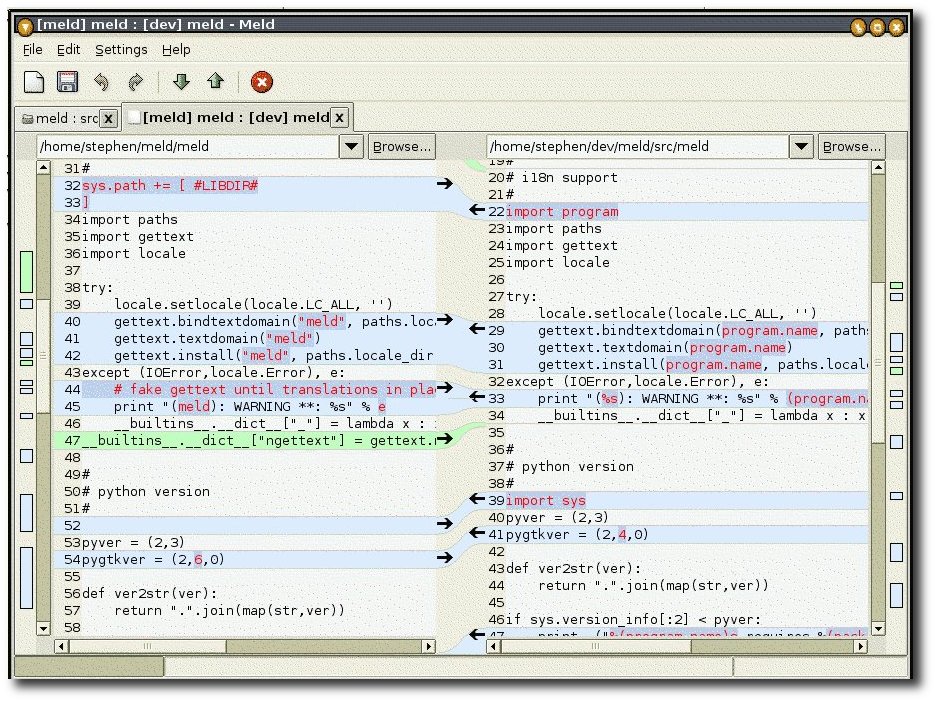Go to next difference with down arrow

pyautogui.click(x=181, y=81)
